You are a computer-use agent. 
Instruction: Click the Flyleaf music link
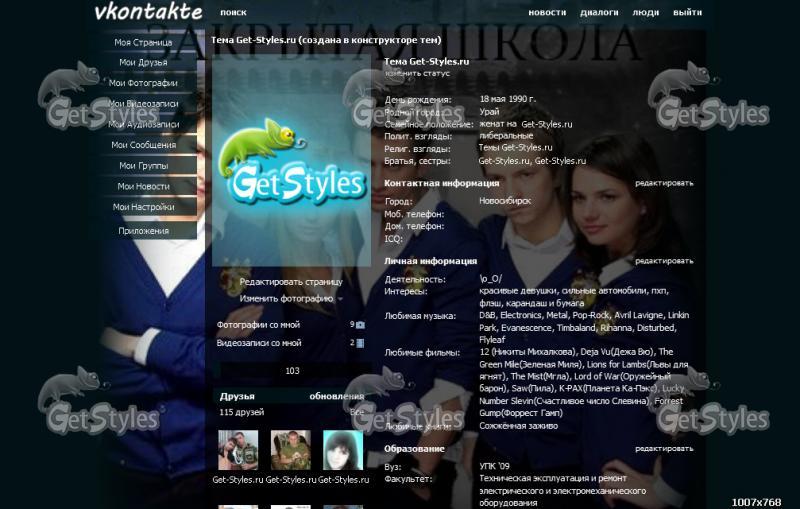pos(492,340)
